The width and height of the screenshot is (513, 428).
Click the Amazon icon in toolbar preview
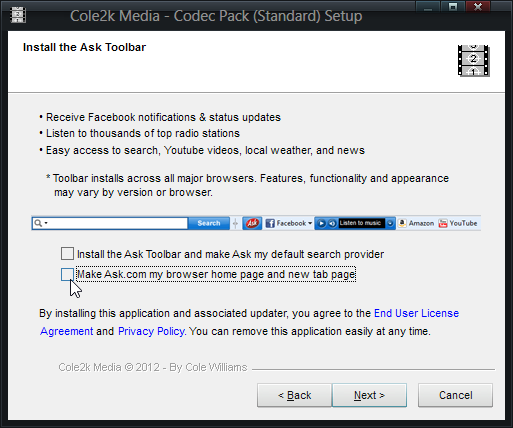pyautogui.click(x=402, y=223)
